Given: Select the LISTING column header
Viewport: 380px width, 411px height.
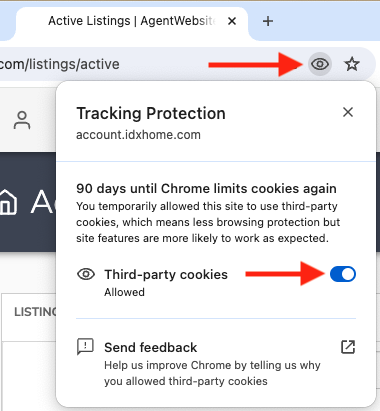Looking at the screenshot, I should (x=35, y=312).
